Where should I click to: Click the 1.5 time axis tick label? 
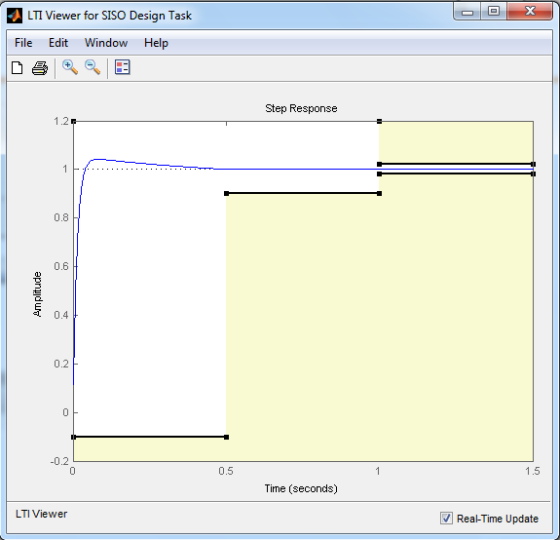tap(532, 471)
